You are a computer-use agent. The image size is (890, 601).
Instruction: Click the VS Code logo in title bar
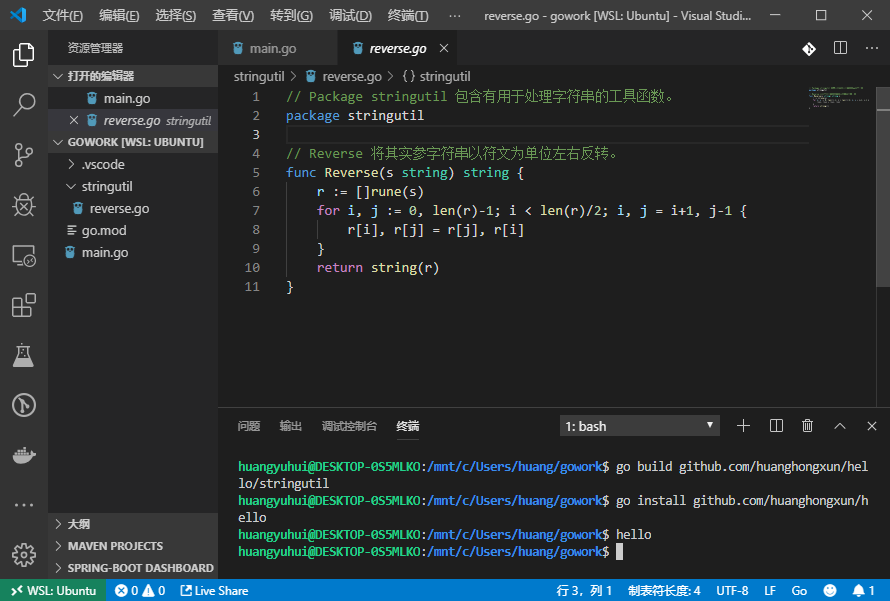coord(18,15)
